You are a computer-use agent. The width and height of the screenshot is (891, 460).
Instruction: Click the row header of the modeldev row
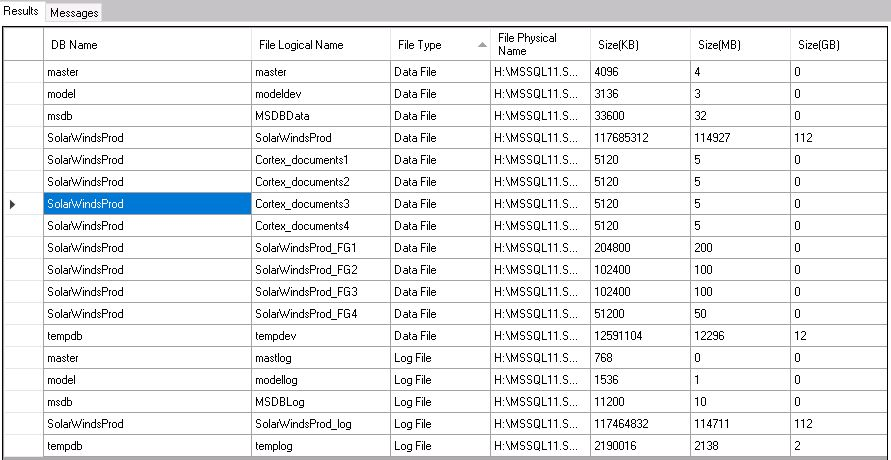tap(23, 94)
